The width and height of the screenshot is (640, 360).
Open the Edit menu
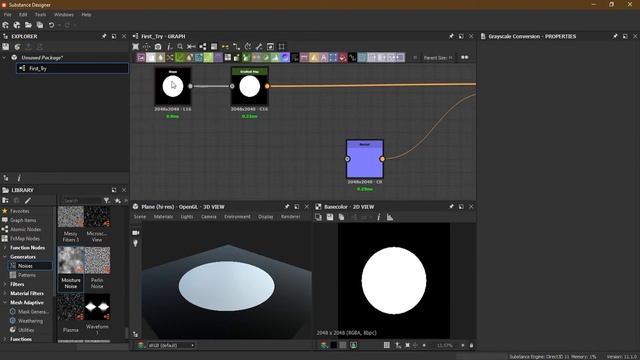pyautogui.click(x=23, y=15)
